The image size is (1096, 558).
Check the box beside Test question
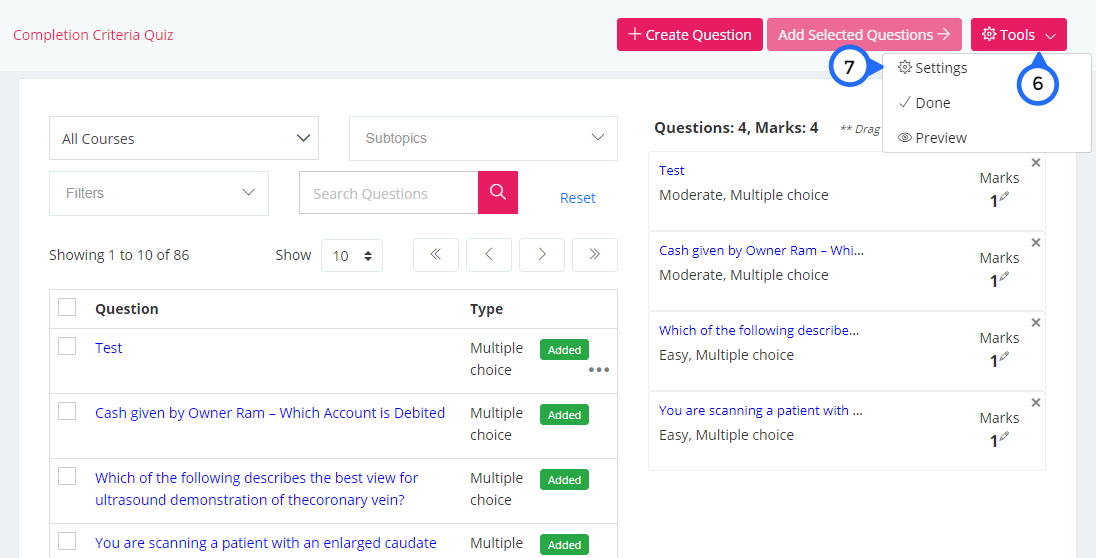[67, 346]
